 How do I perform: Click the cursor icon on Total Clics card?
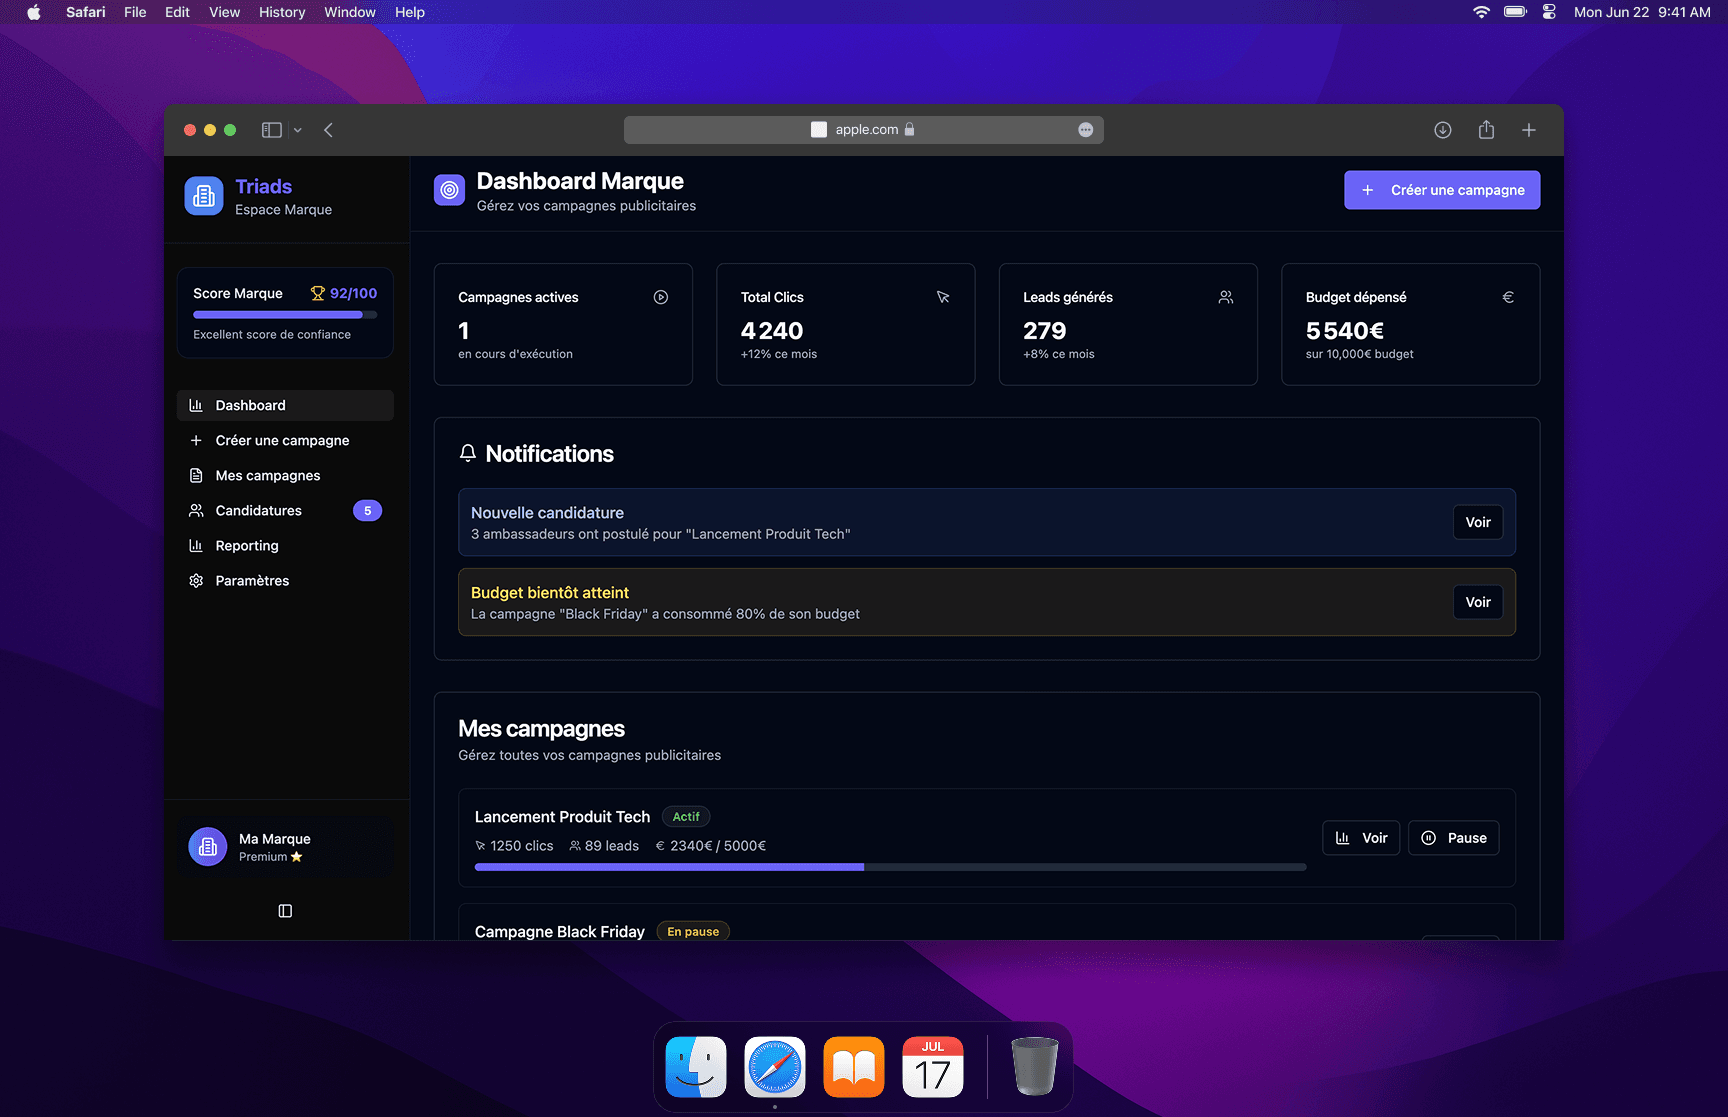[943, 297]
